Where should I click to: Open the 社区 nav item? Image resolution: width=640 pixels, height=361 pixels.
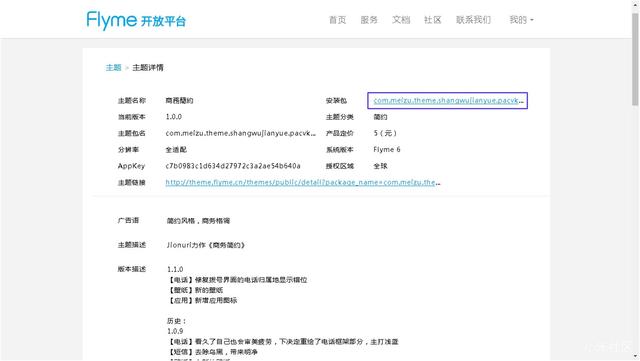click(433, 20)
